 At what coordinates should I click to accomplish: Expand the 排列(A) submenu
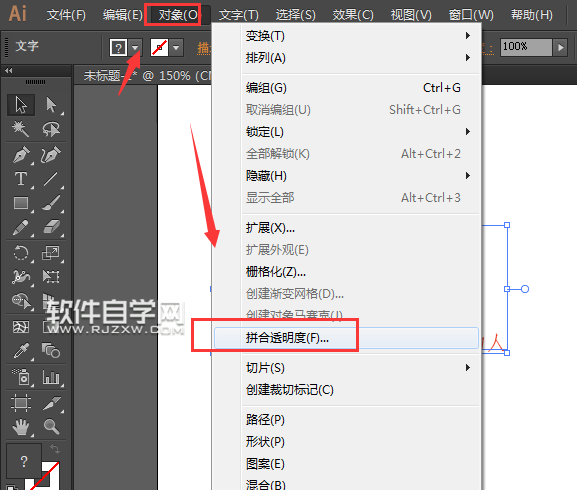pos(468,58)
